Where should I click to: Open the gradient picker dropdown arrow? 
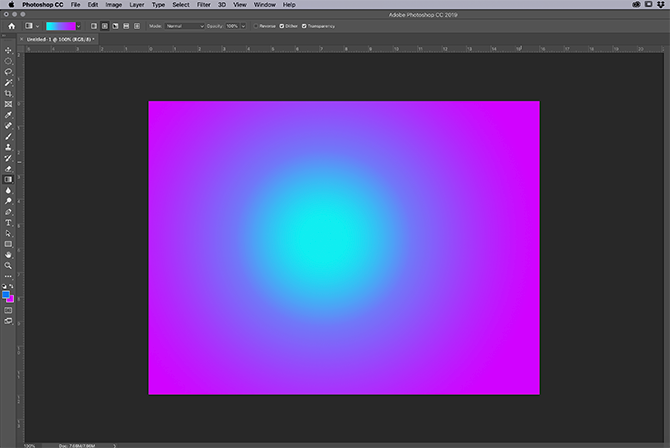tap(78, 25)
